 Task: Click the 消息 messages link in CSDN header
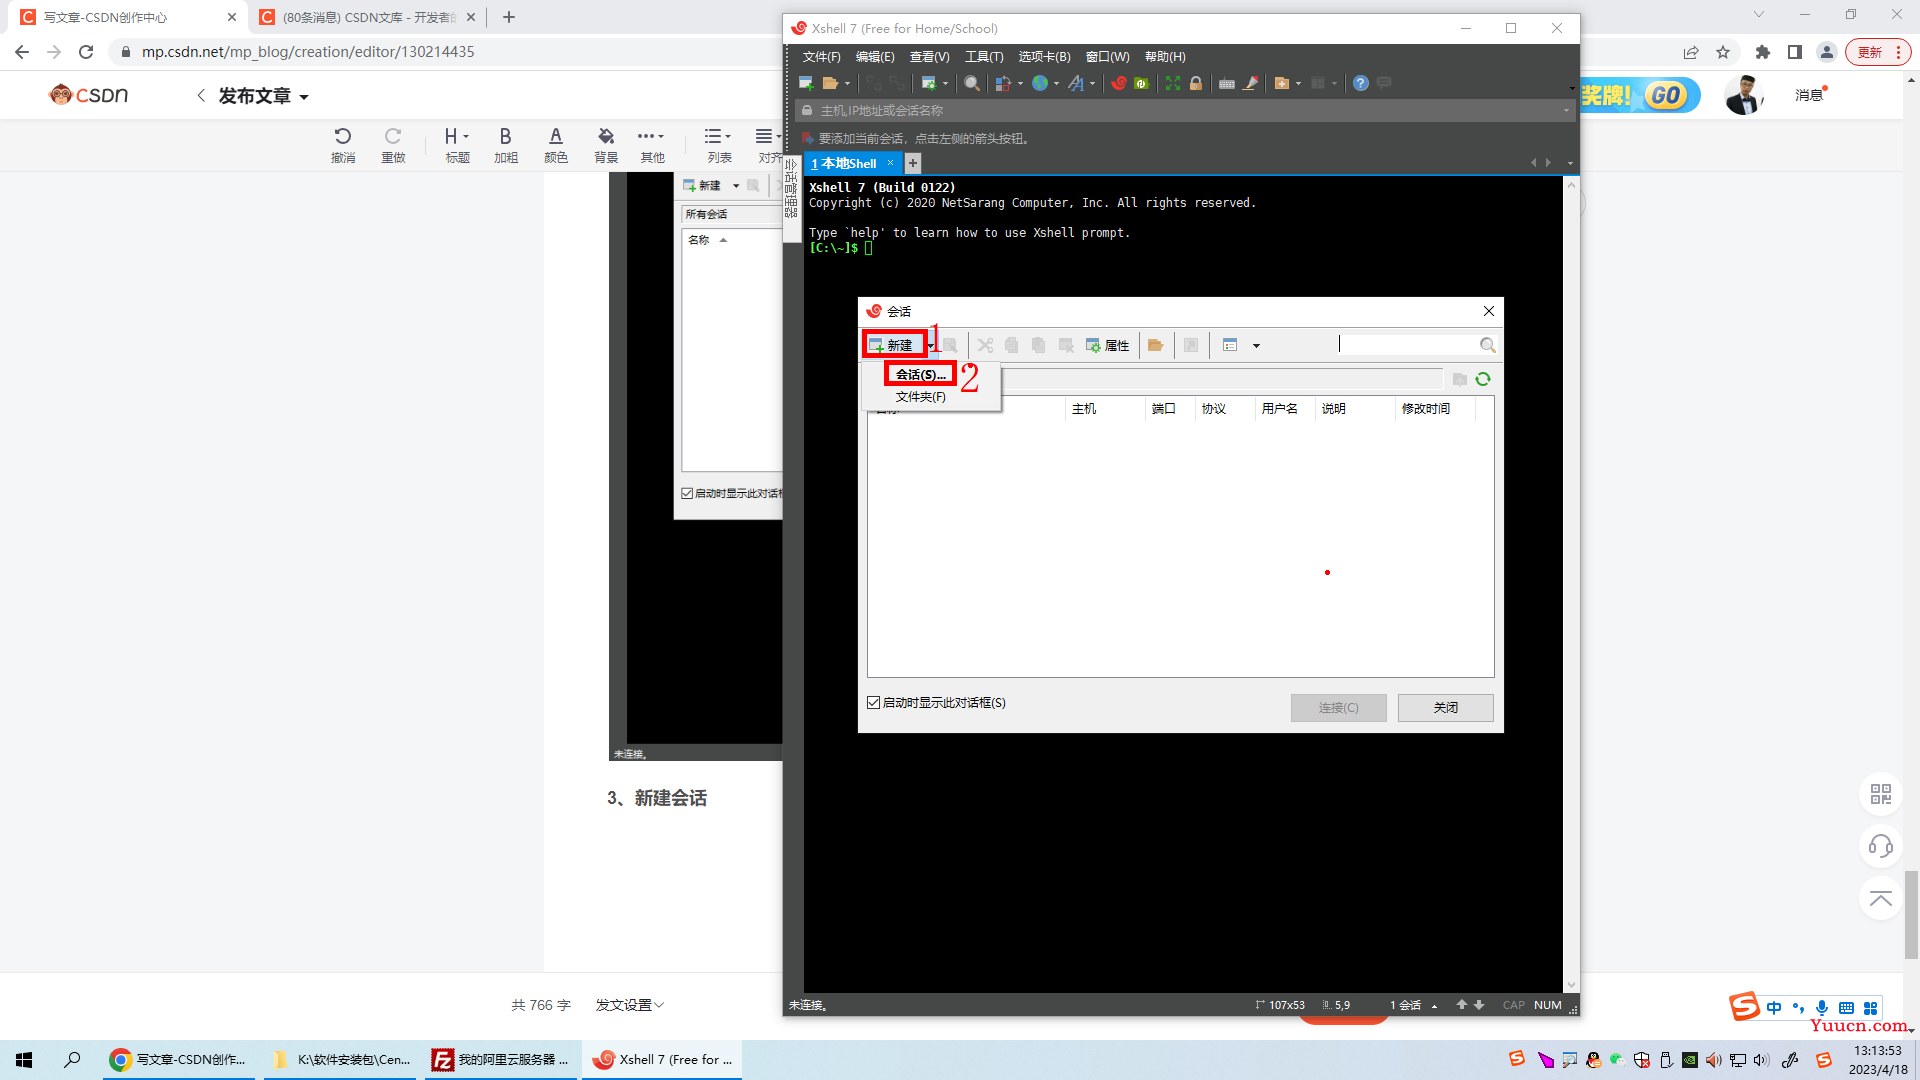click(1809, 96)
